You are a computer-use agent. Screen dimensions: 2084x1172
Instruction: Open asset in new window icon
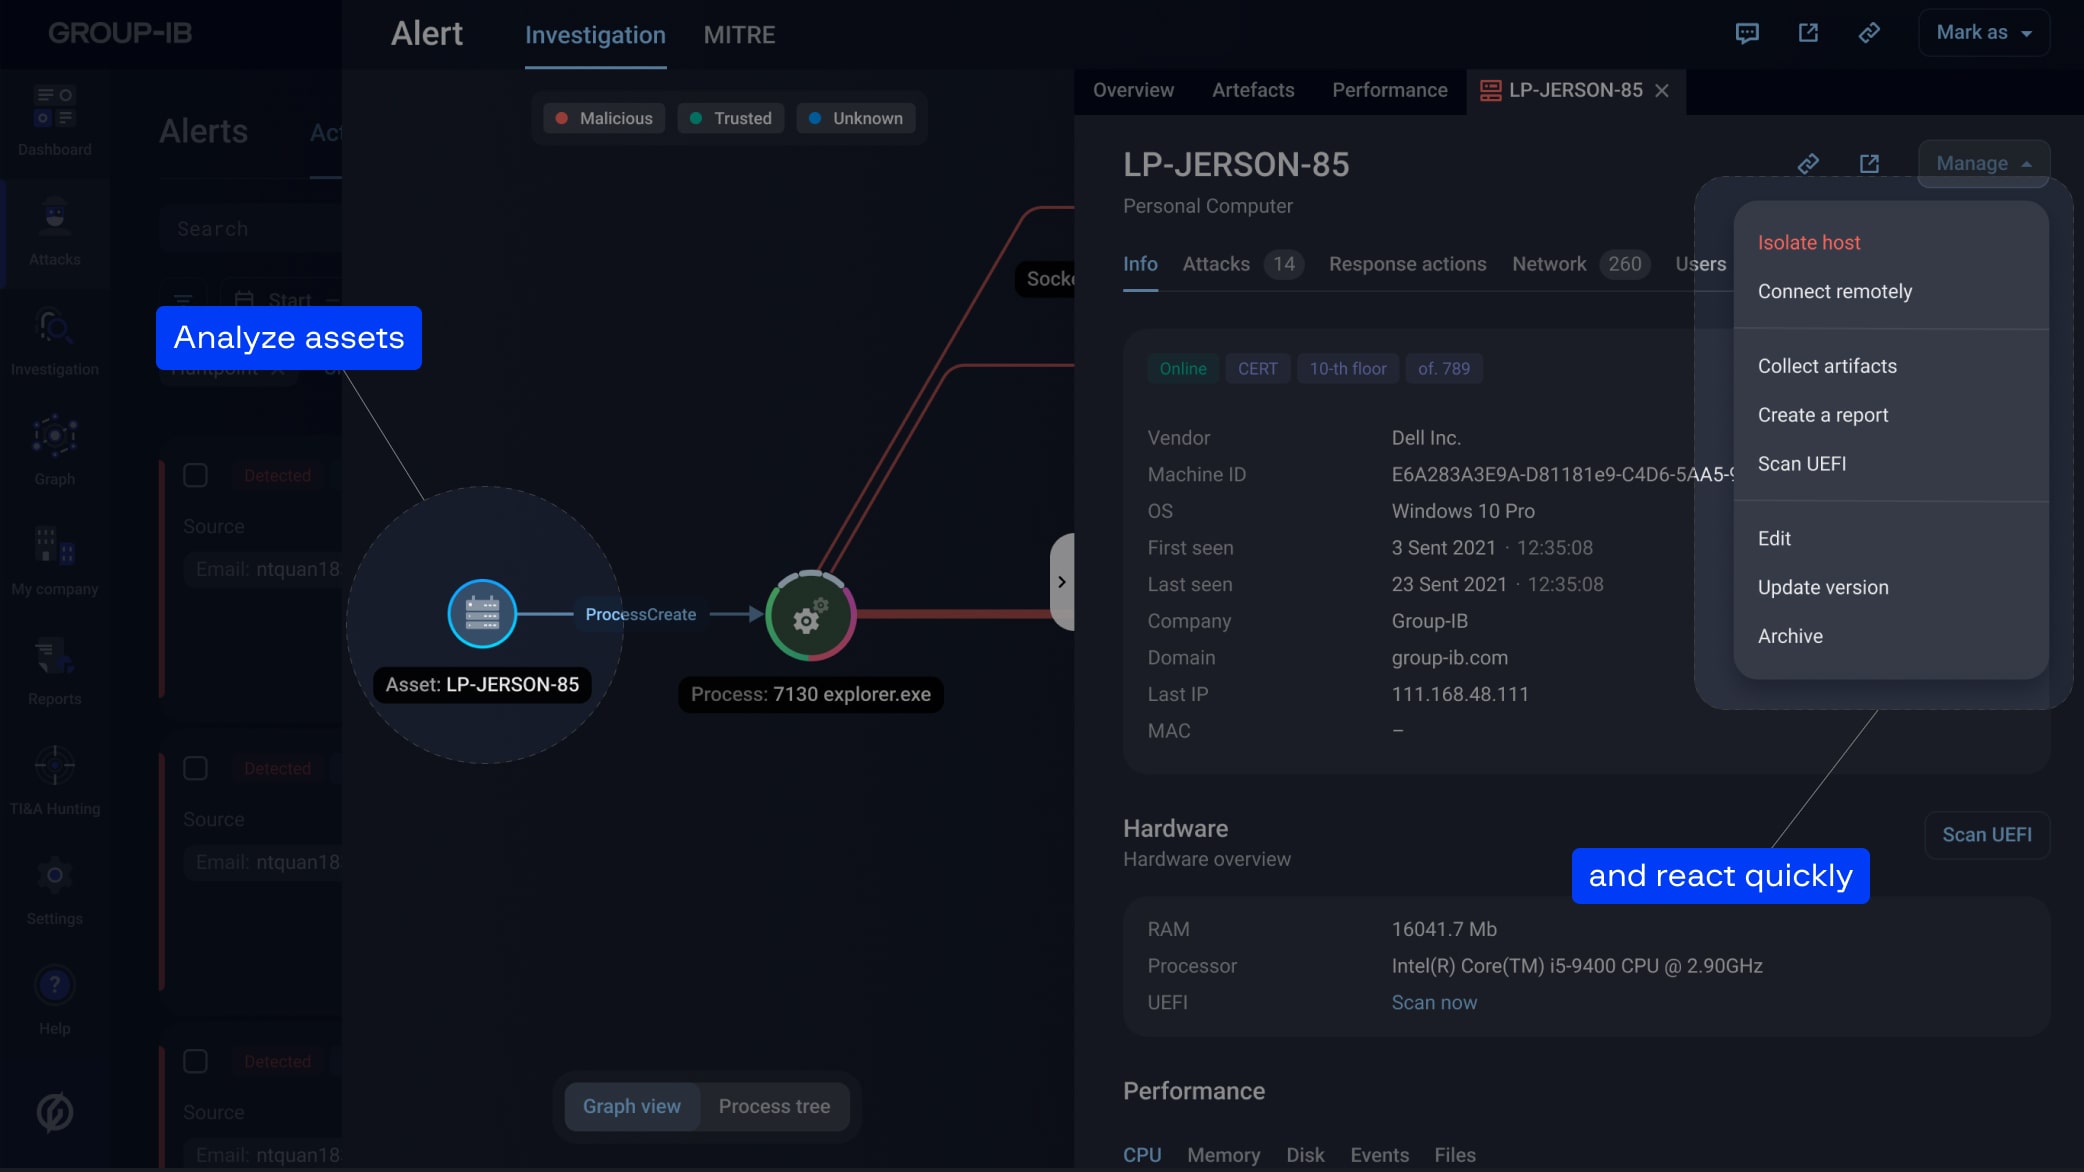coord(1869,163)
